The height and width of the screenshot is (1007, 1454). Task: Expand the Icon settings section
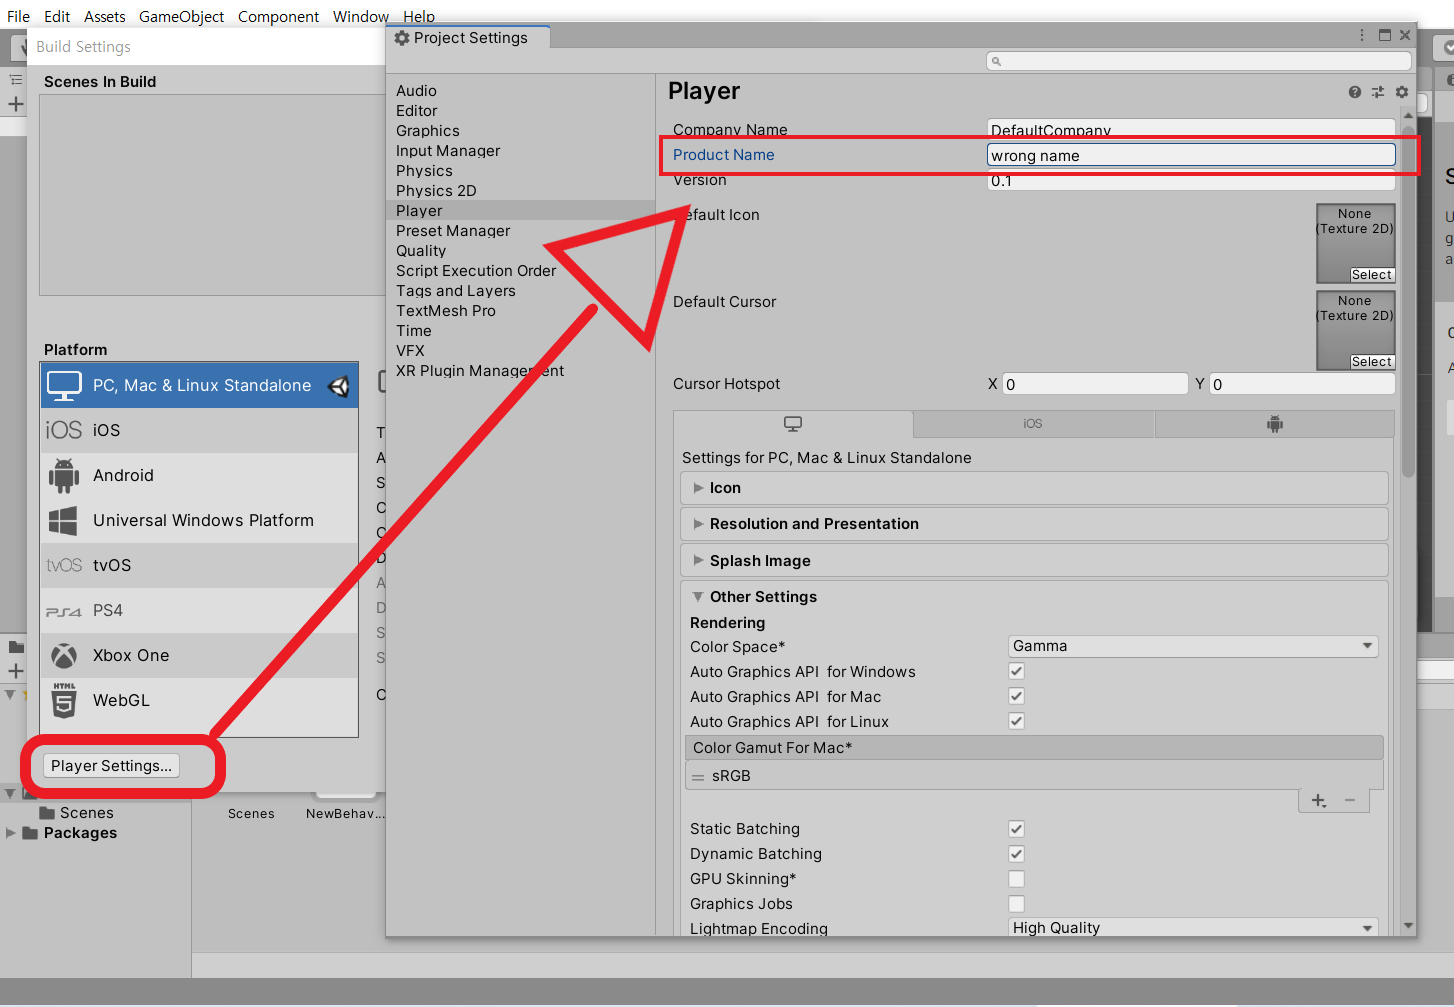click(x=1035, y=488)
